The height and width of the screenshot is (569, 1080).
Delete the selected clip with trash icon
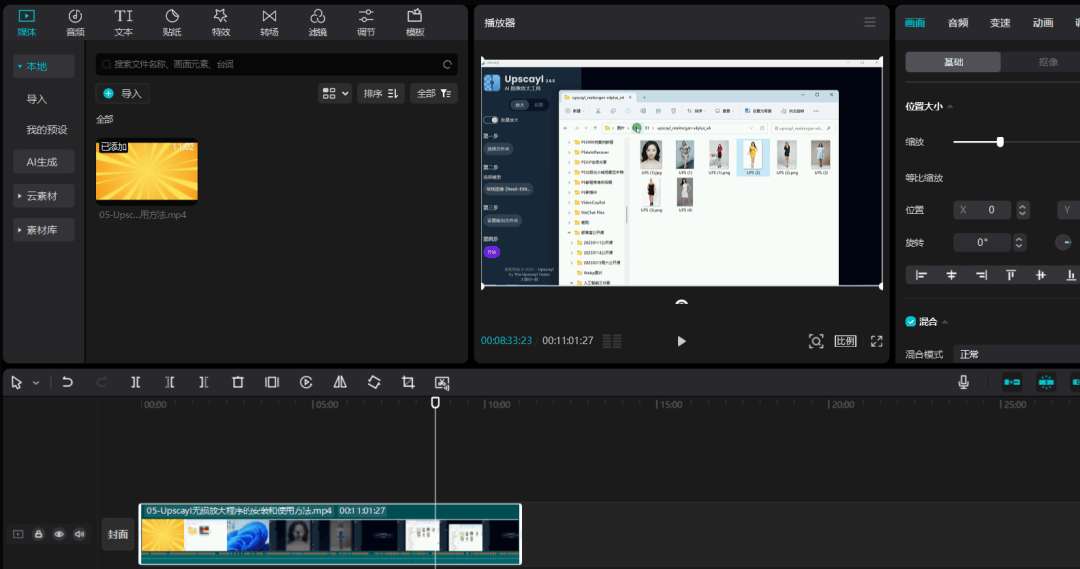coord(238,382)
